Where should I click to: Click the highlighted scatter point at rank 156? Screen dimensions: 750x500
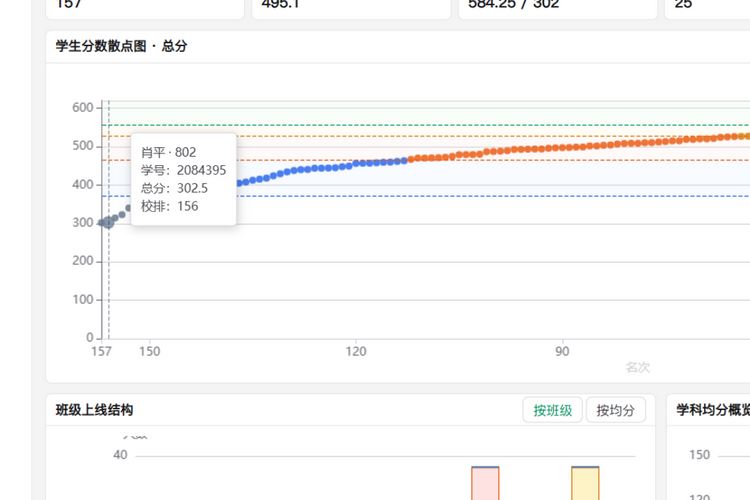point(109,222)
